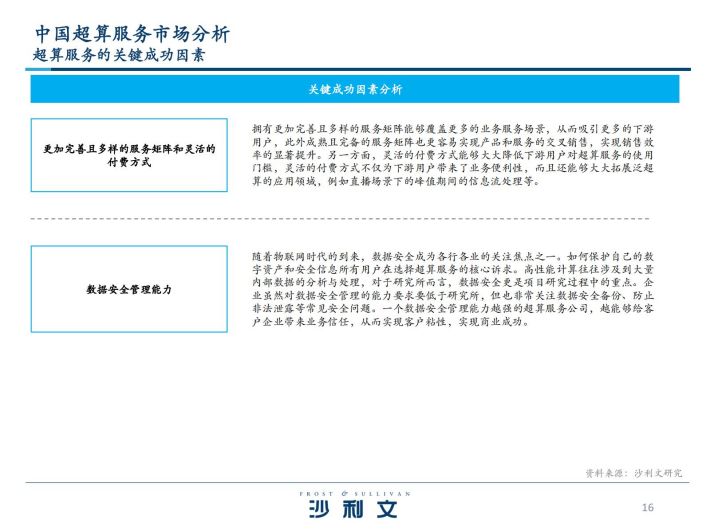Click paragraph starting '拥有更加完善且多样的服务矩阵'
710x532 pixels.
tap(453, 155)
